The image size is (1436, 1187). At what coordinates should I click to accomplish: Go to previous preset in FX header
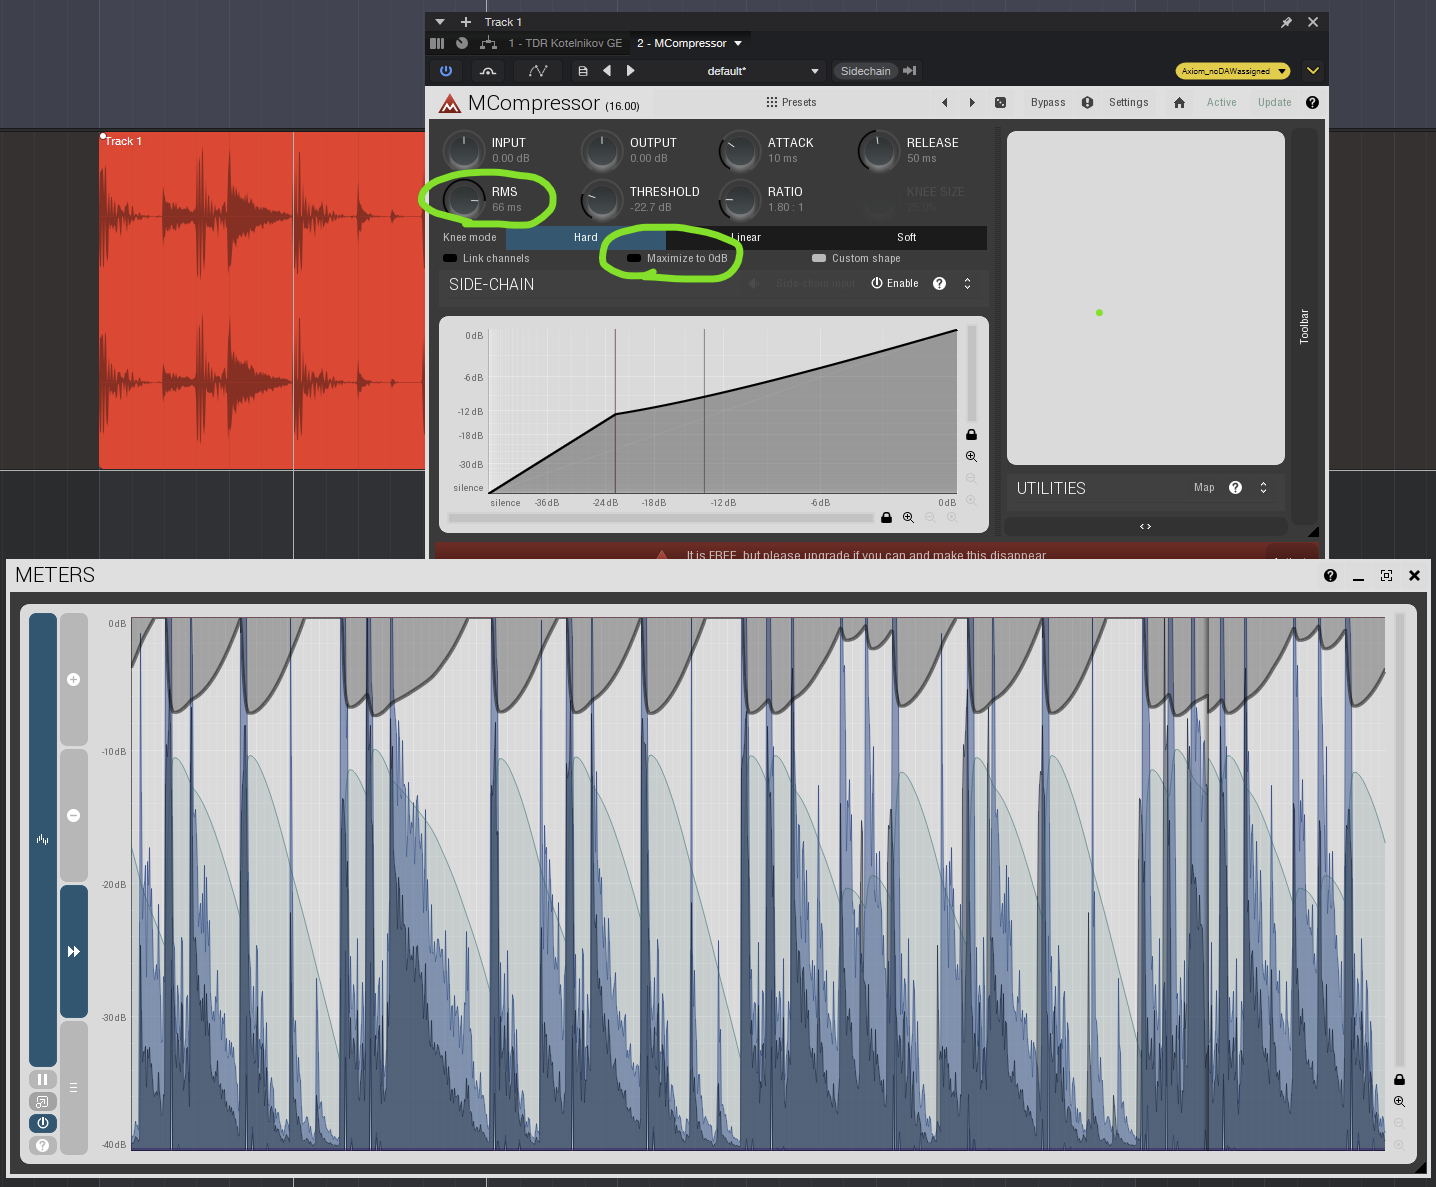click(x=607, y=71)
